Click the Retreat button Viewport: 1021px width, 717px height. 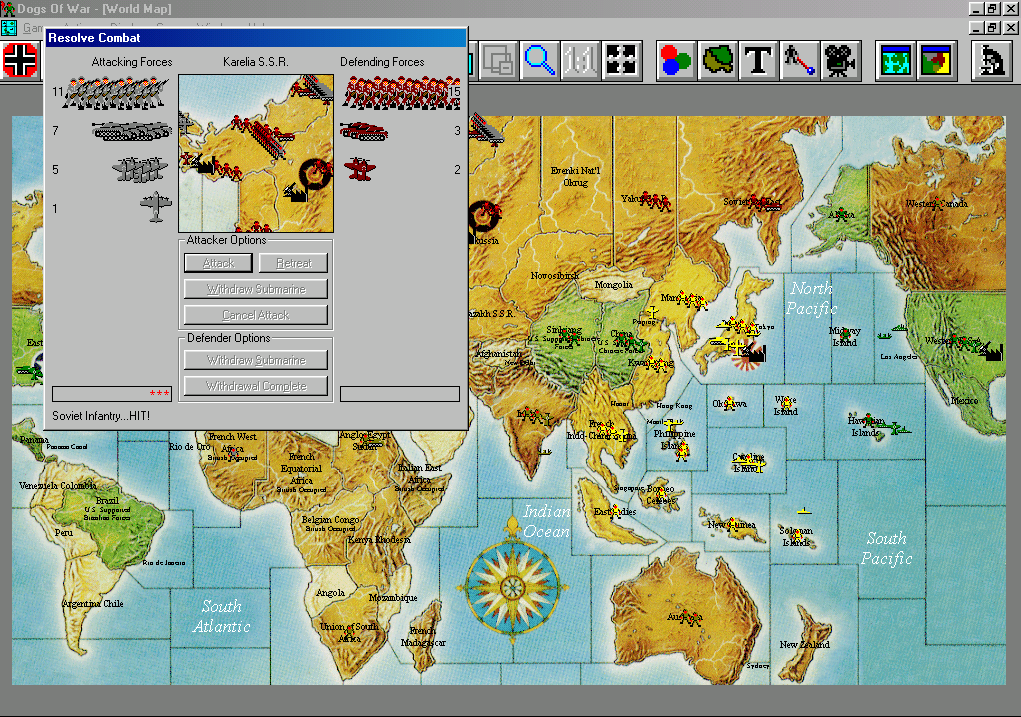pos(293,263)
